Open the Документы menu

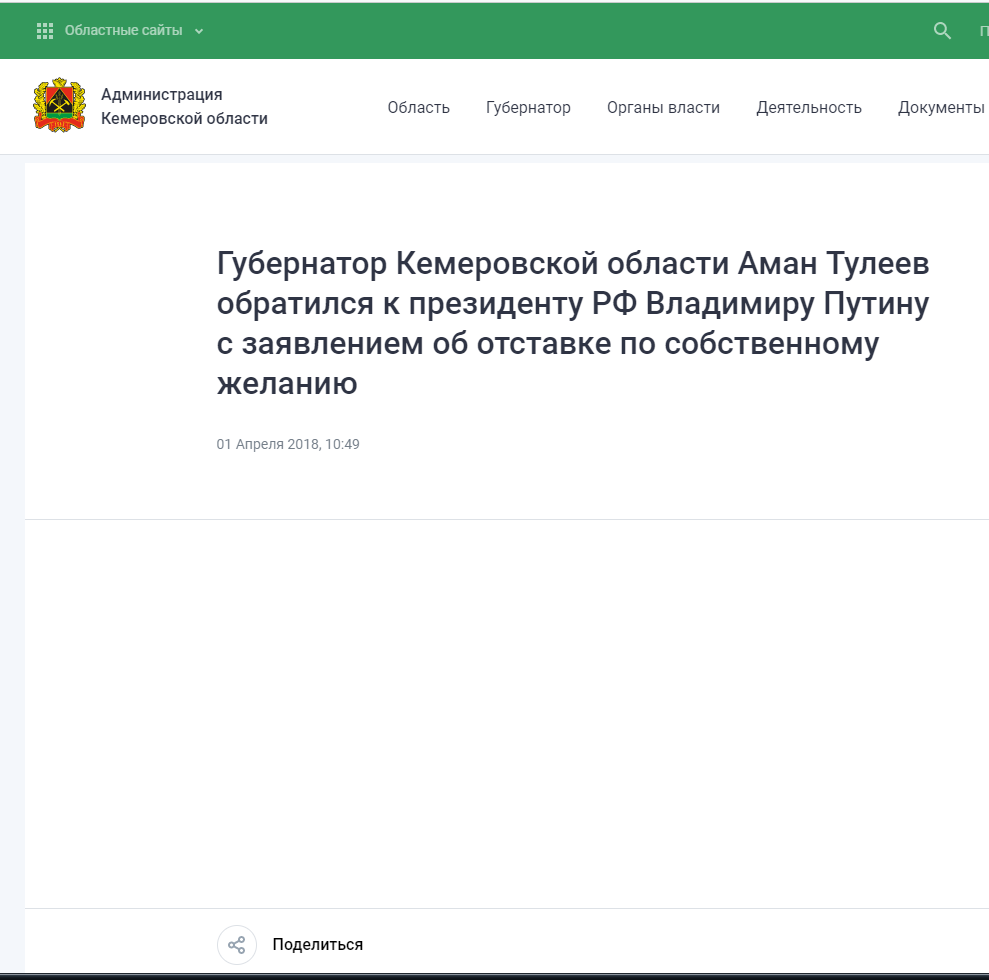(x=938, y=107)
